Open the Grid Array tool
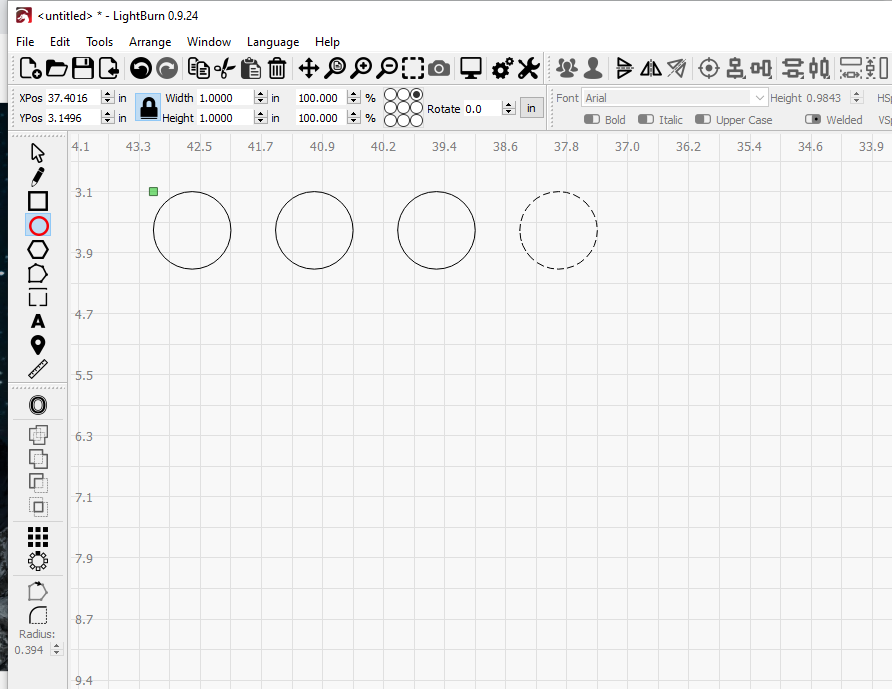This screenshot has height=689, width=892. [38, 537]
